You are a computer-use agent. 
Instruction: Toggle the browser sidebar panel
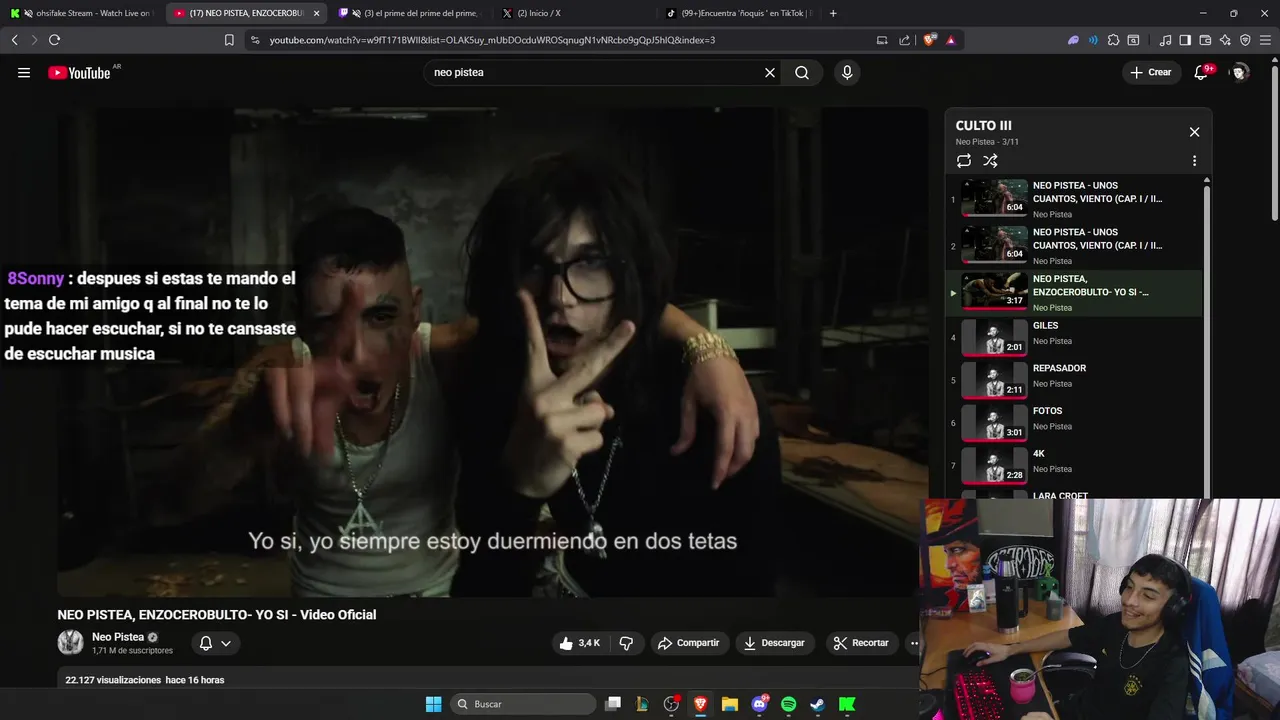pos(1185,40)
